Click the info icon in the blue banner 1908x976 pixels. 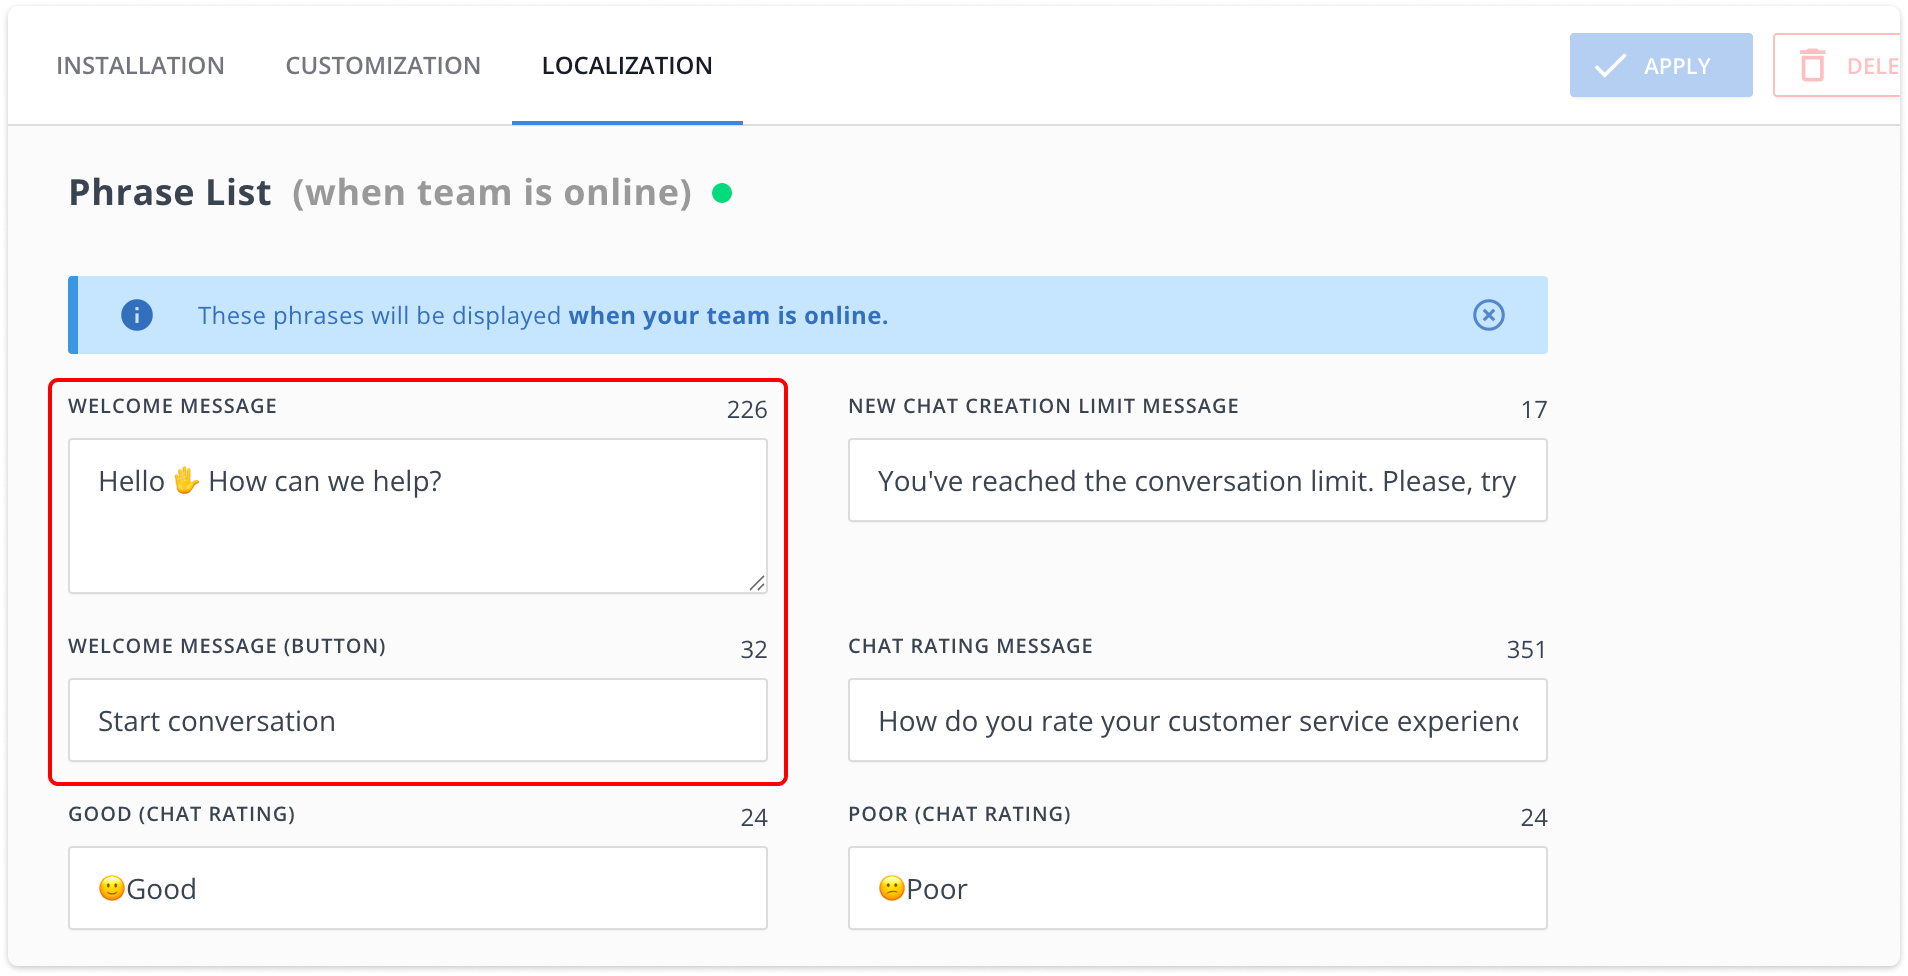(136, 315)
